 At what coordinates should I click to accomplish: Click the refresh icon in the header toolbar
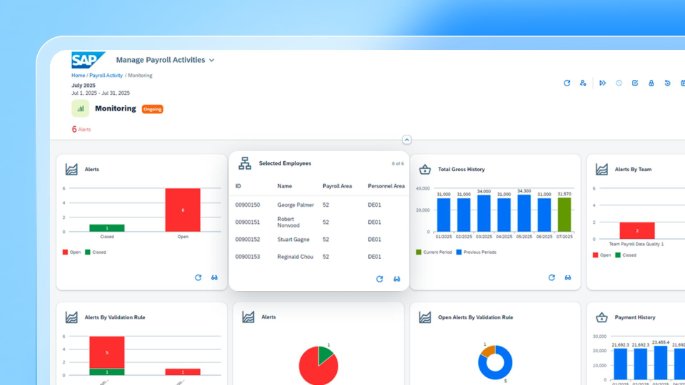pyautogui.click(x=567, y=83)
